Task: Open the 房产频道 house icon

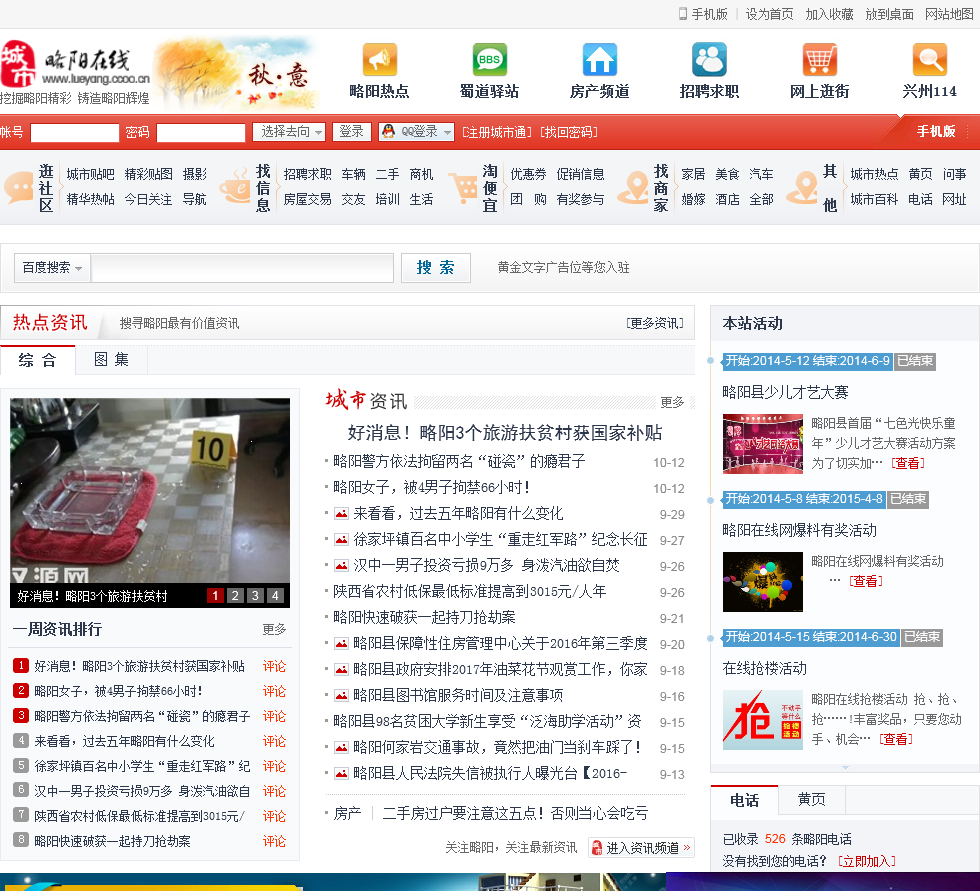Action: 599,60
